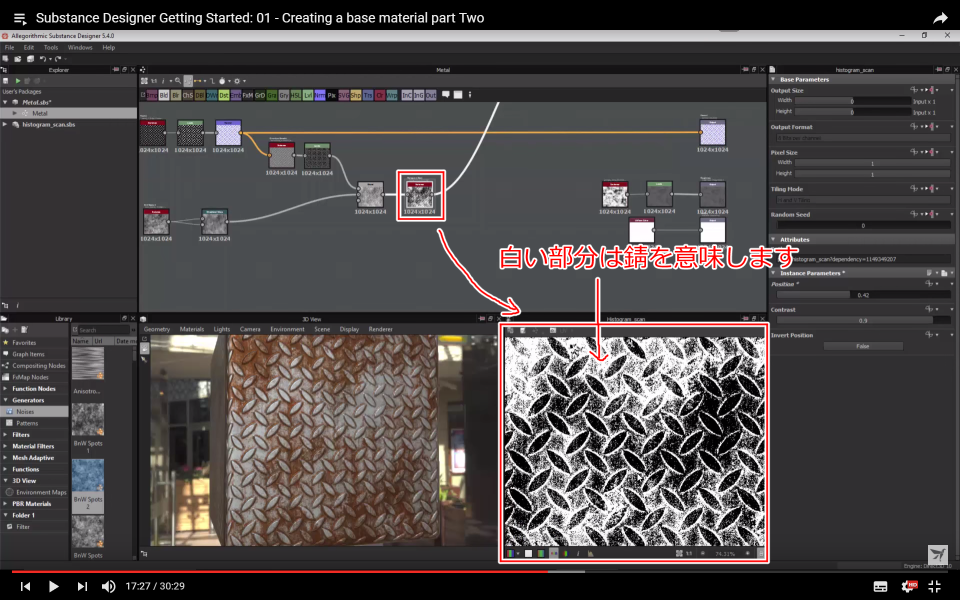Set the graph zoom to 1:1
960x600 pixels.
[154, 81]
